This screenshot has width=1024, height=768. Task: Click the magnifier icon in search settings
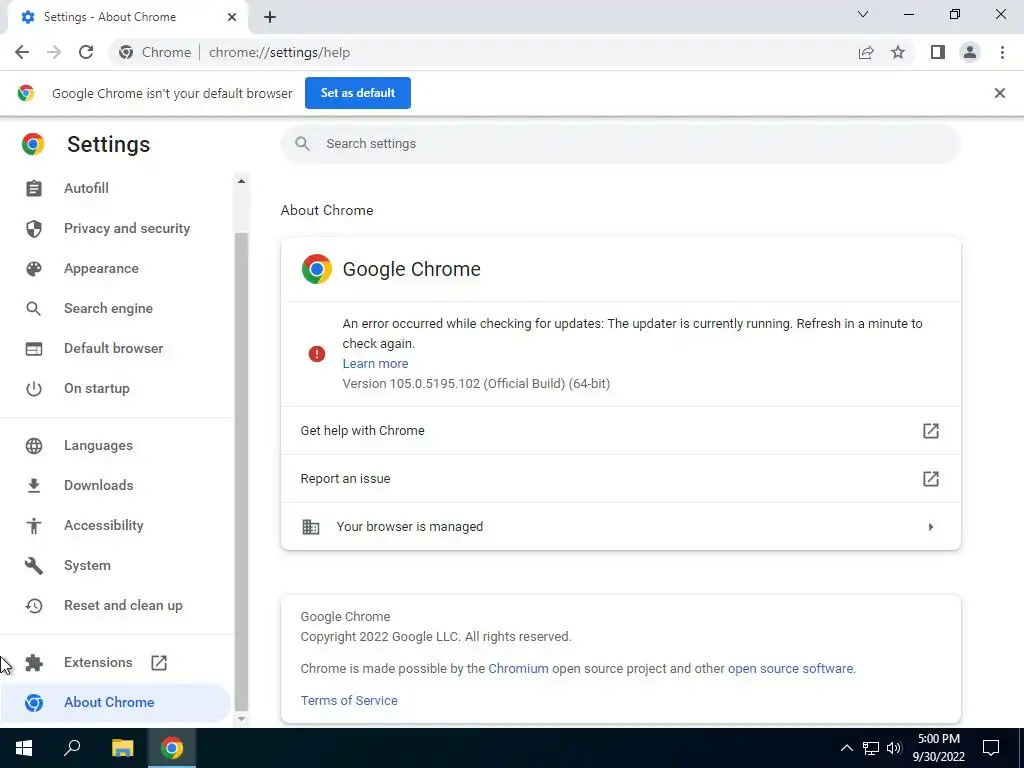302,144
